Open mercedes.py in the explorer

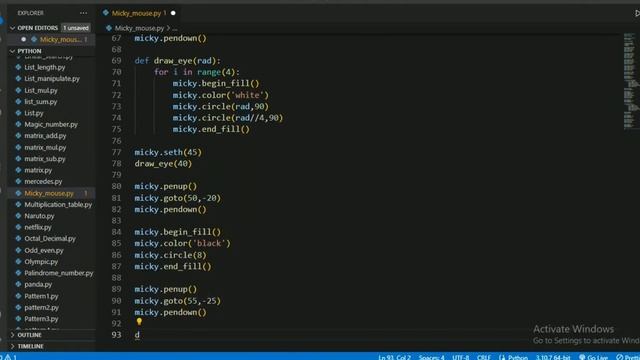click(x=43, y=182)
